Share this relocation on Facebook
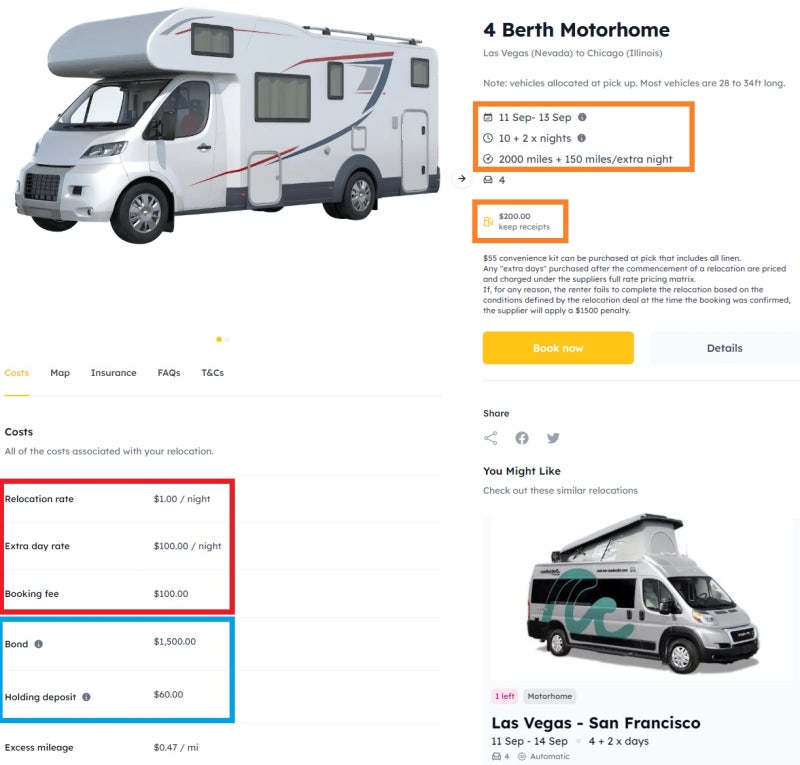The height and width of the screenshot is (765, 800). click(522, 438)
